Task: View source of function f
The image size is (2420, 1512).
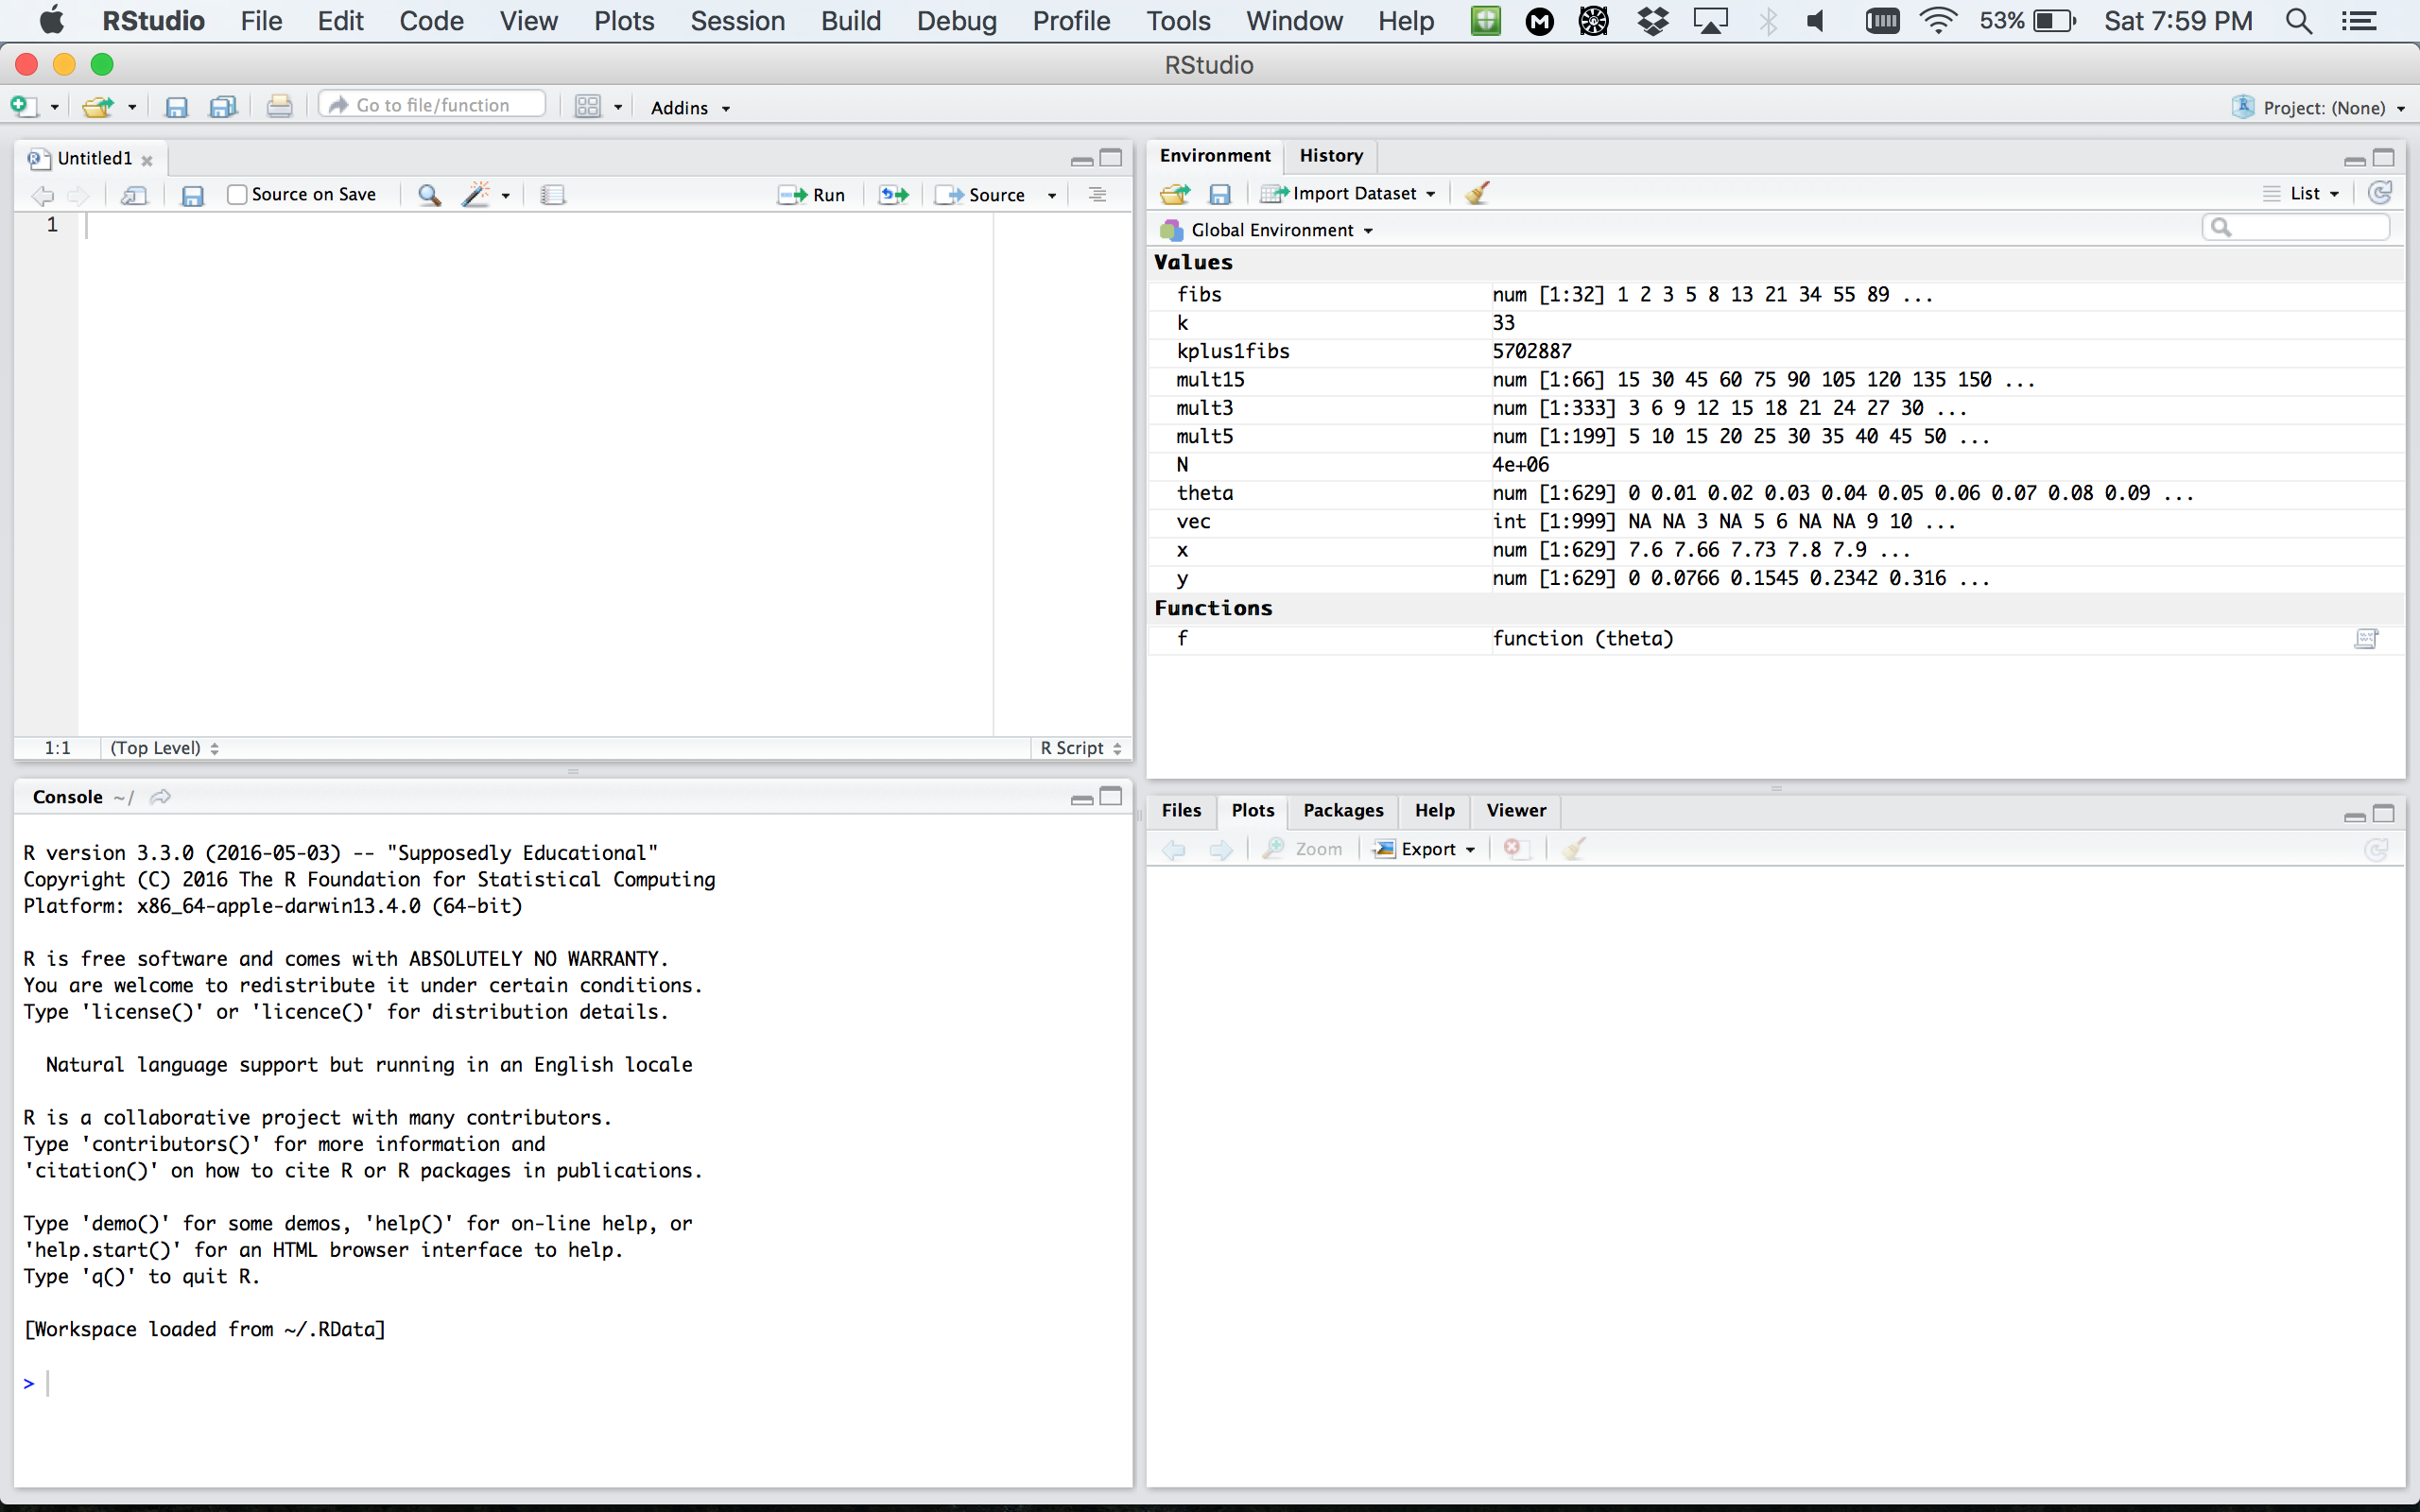Action: coord(2365,639)
